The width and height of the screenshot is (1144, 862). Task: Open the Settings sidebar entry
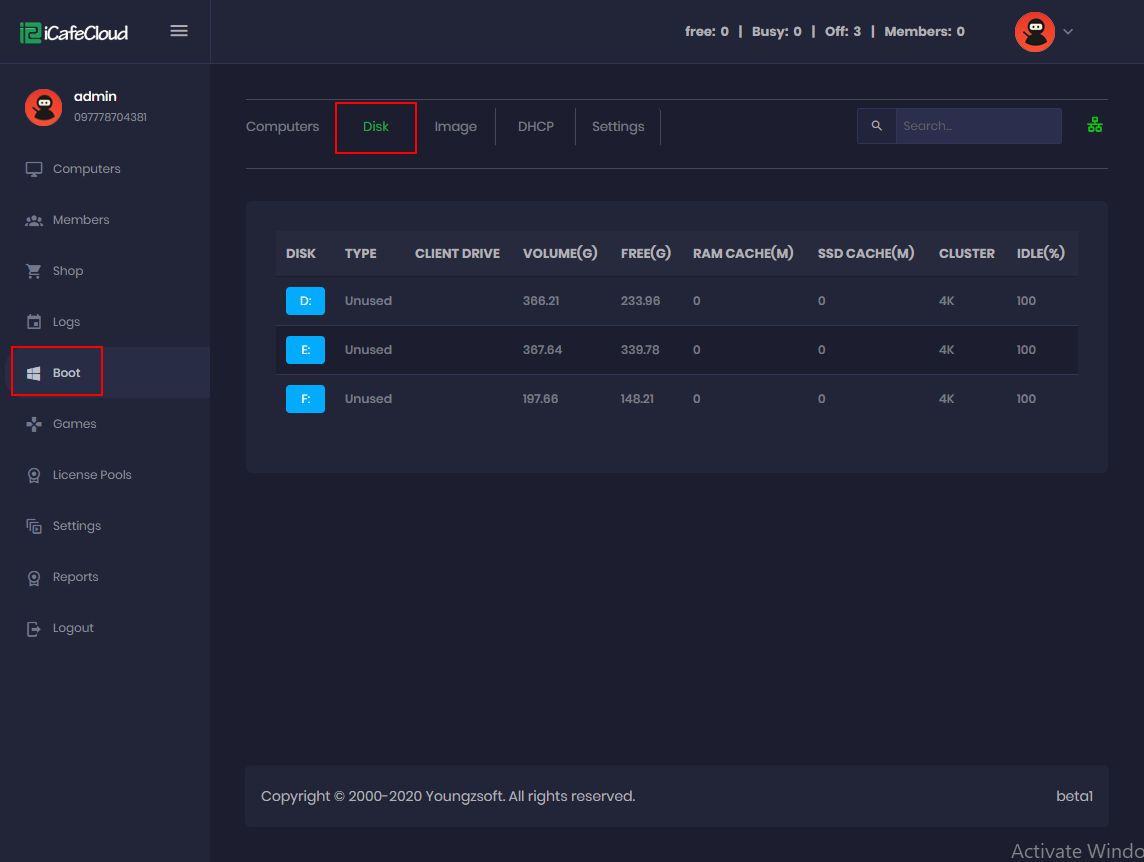(74, 525)
